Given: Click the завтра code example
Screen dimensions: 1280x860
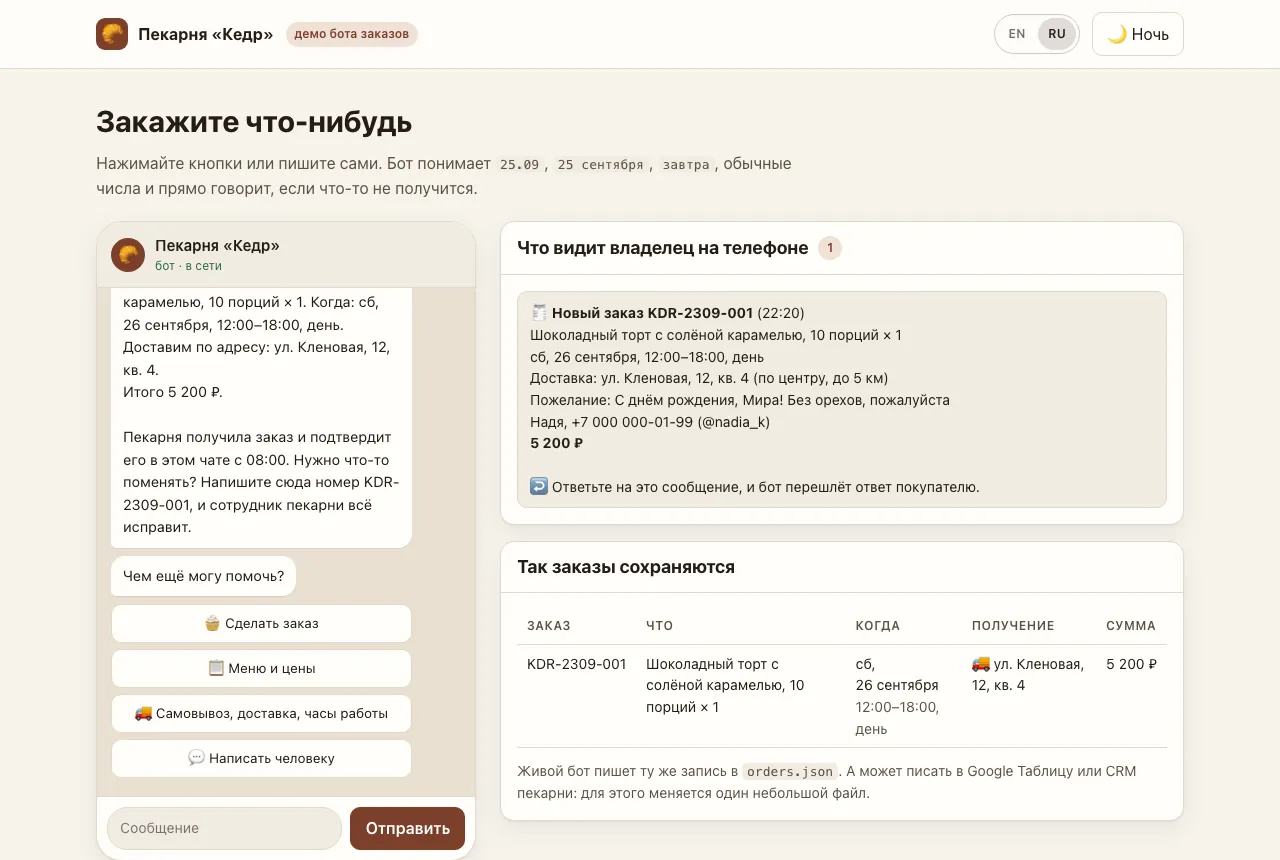Looking at the screenshot, I should pos(686,164).
